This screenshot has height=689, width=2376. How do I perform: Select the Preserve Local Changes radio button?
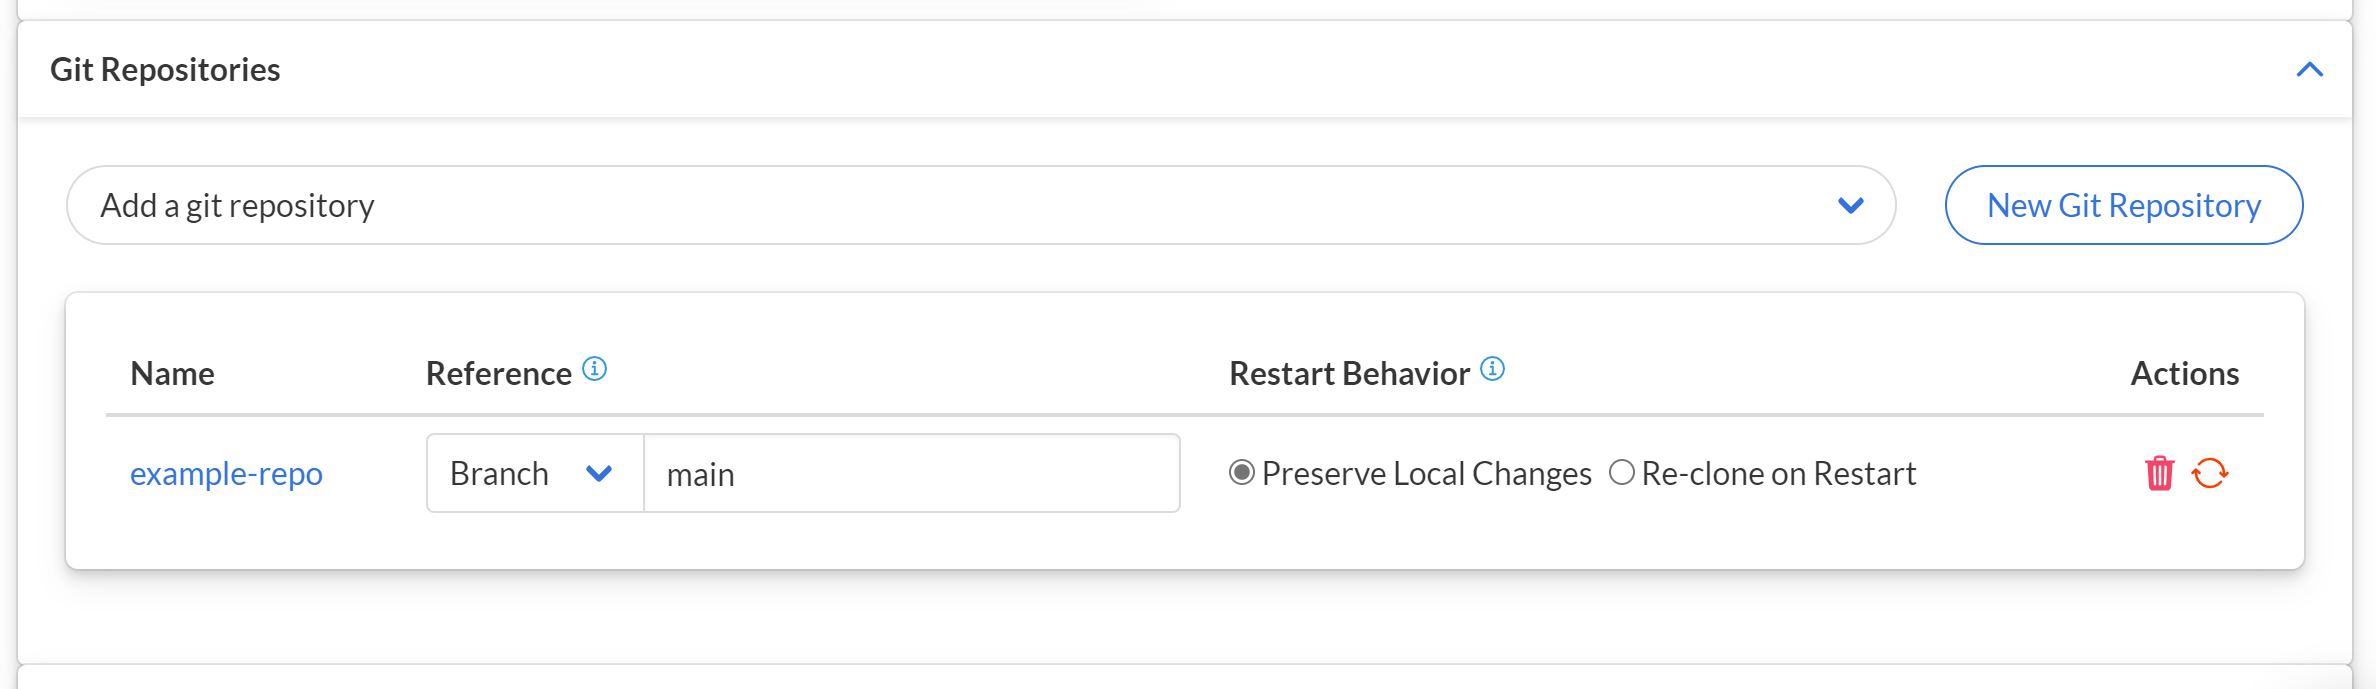tap(1241, 472)
